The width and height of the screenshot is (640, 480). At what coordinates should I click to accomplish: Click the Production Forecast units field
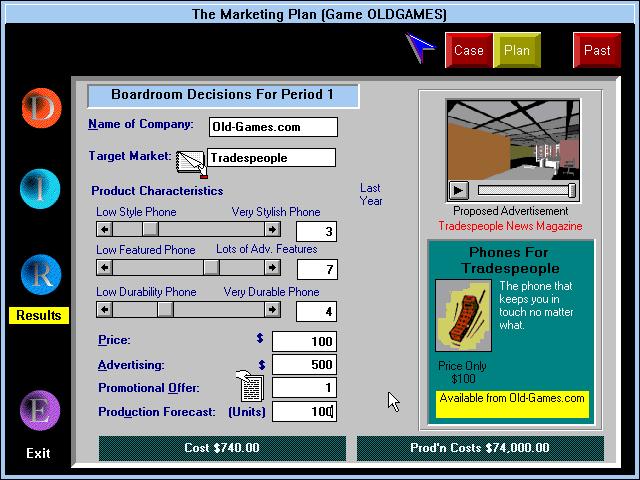pos(304,411)
